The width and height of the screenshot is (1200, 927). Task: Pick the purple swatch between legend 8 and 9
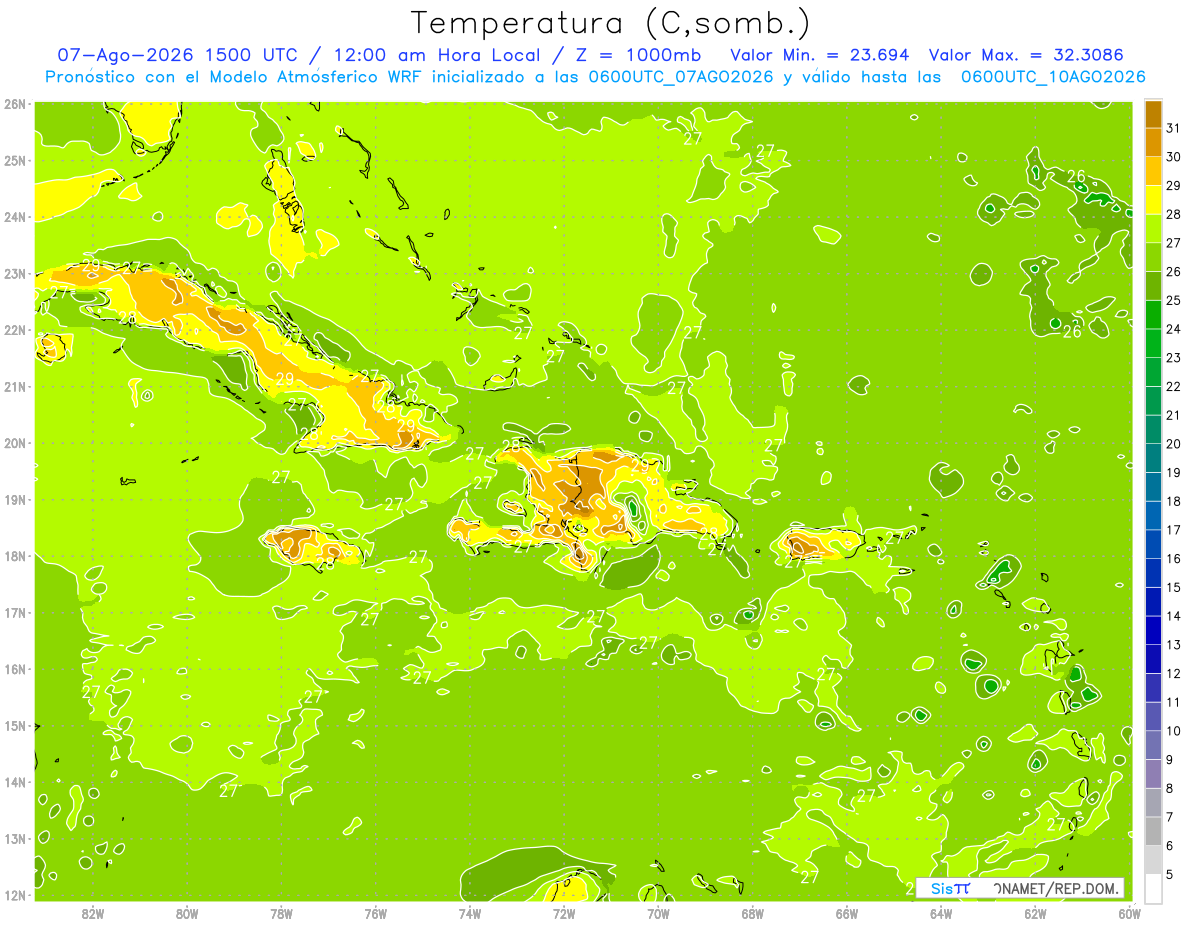click(x=1153, y=774)
